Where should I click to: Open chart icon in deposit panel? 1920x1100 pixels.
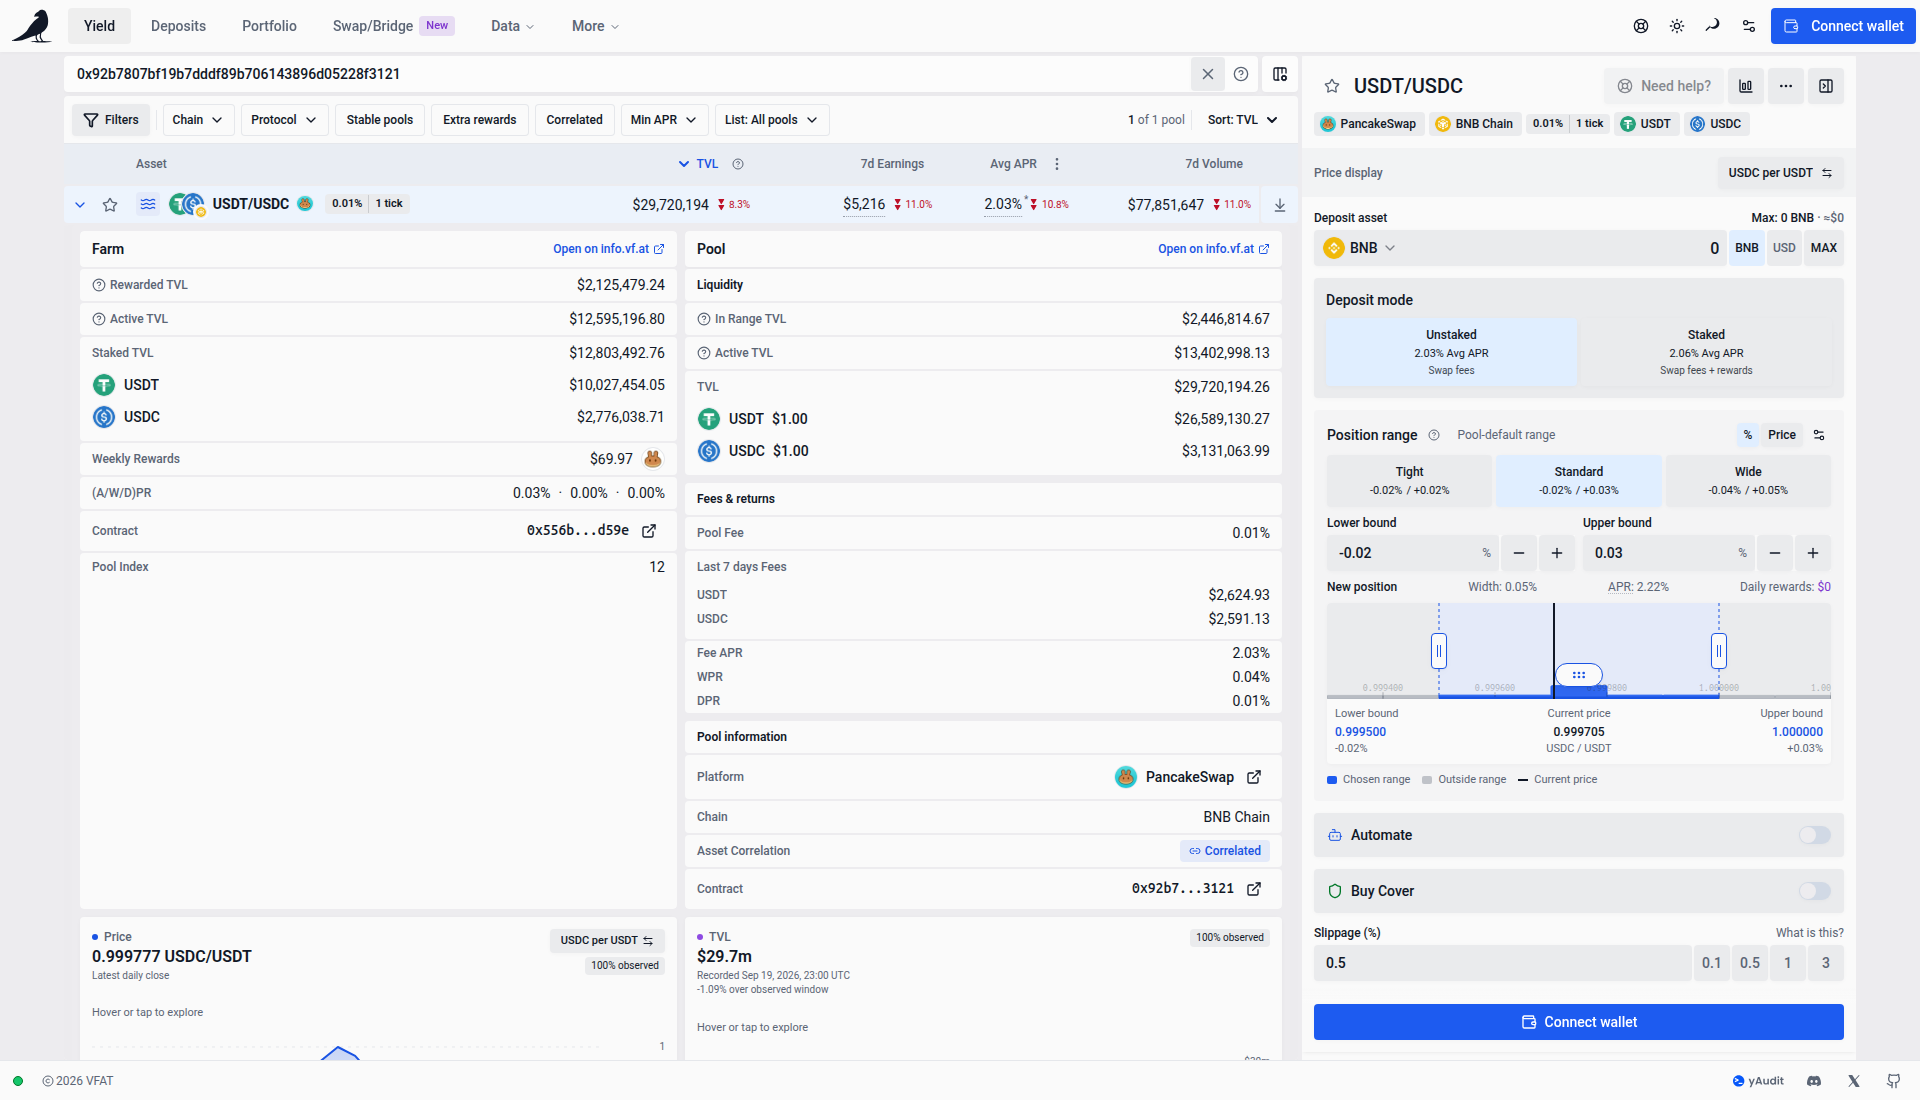[1746, 86]
